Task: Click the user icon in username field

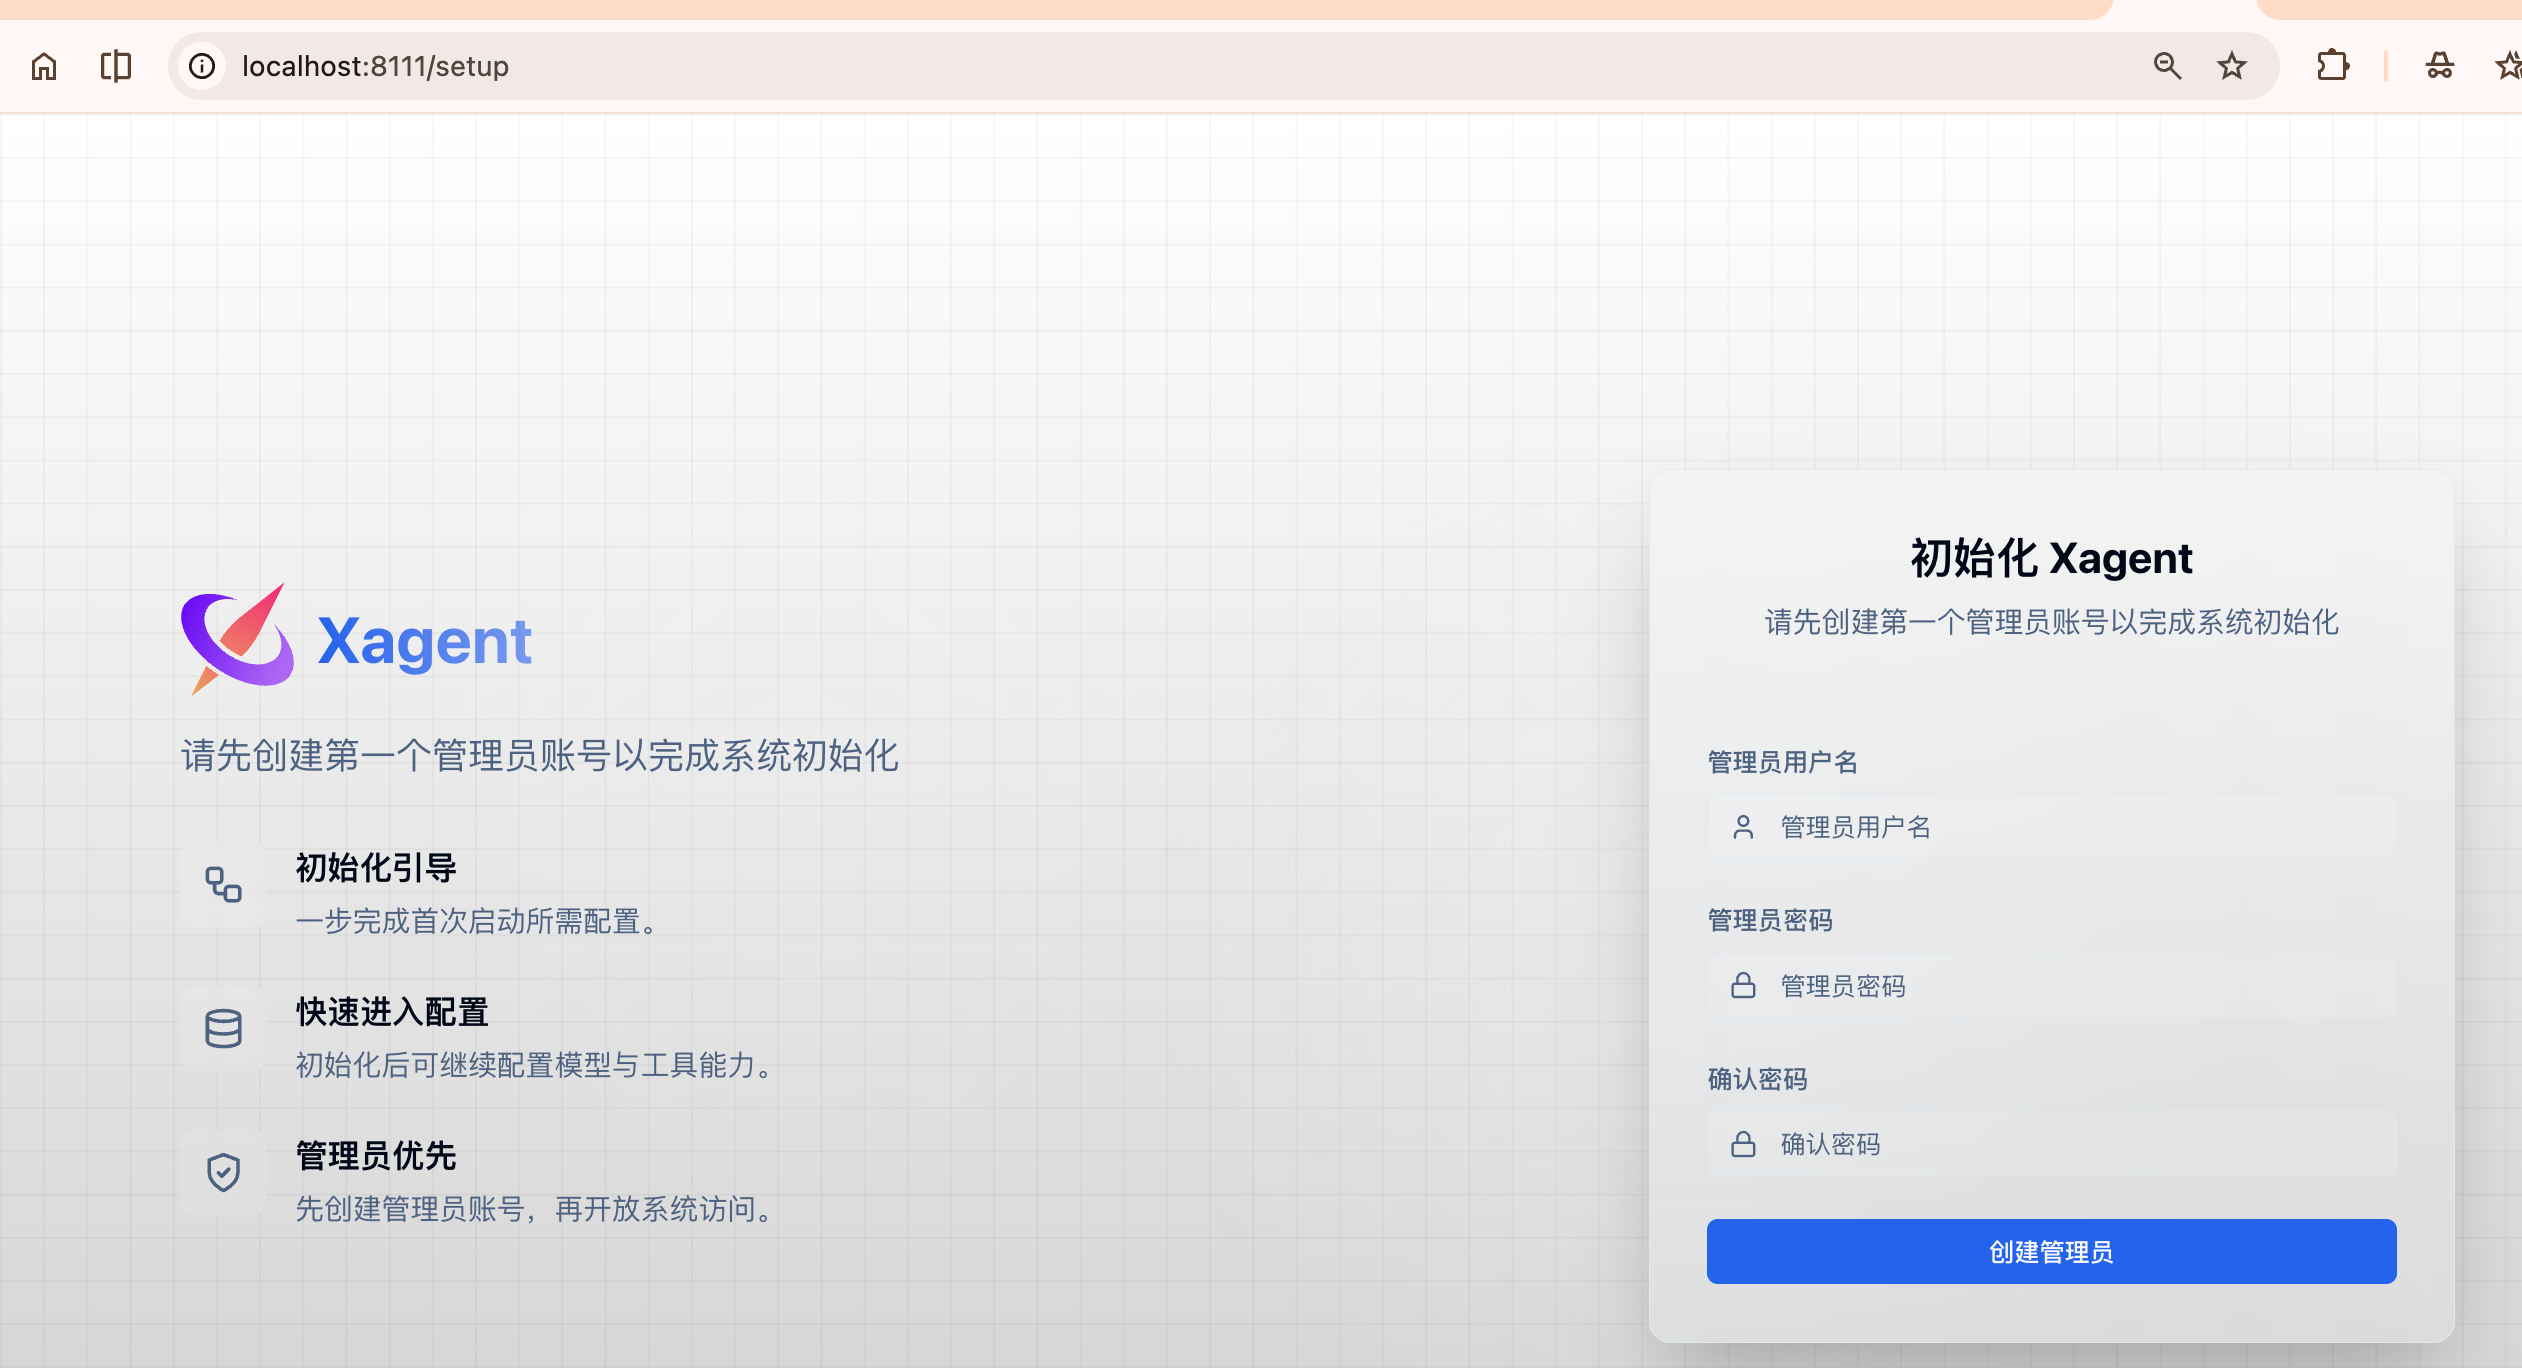Action: point(1743,827)
